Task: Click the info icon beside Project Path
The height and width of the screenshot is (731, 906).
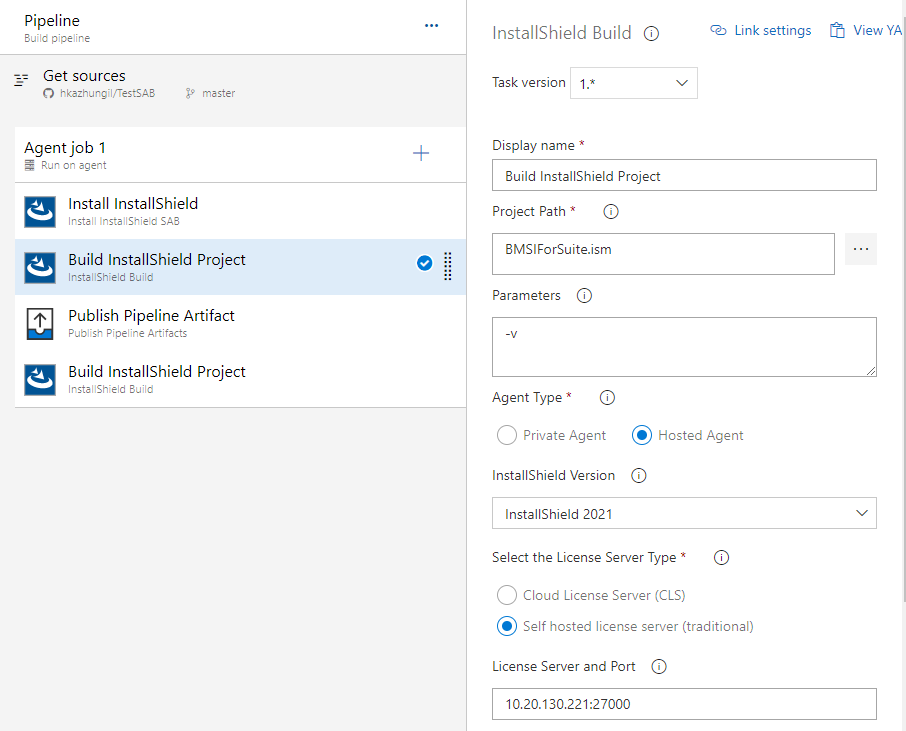Action: (611, 211)
